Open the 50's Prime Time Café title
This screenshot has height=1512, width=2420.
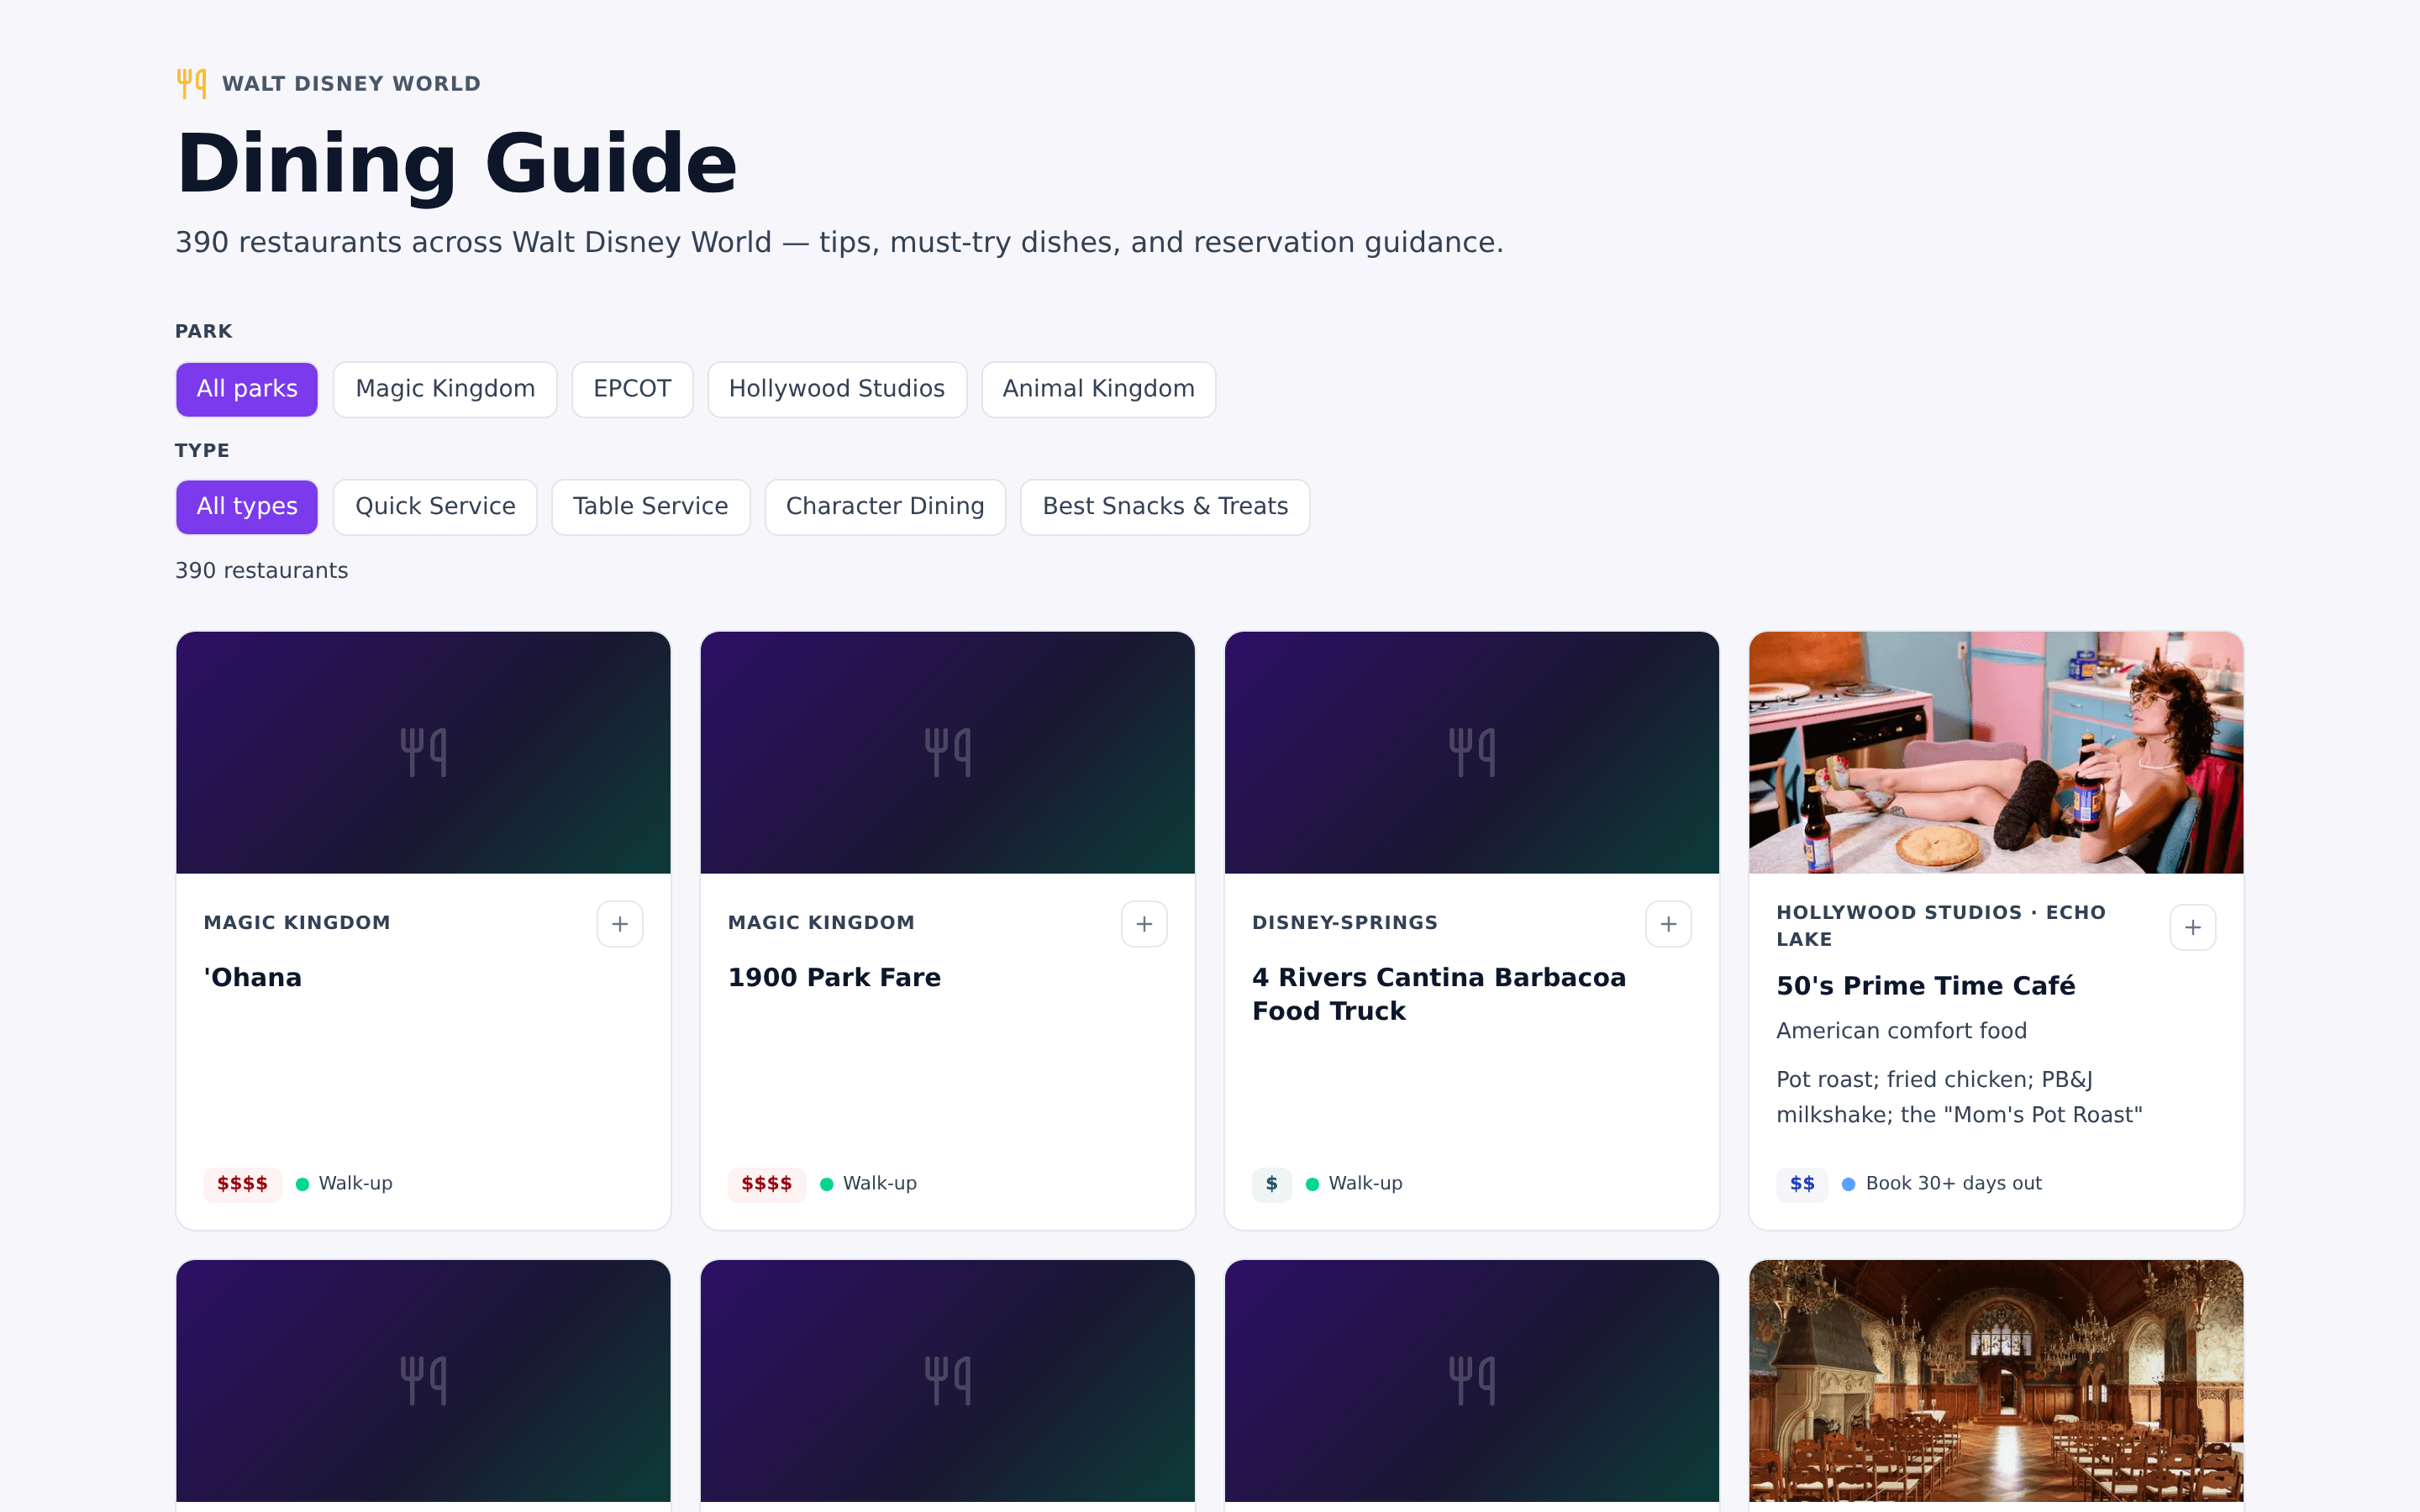click(x=1925, y=985)
